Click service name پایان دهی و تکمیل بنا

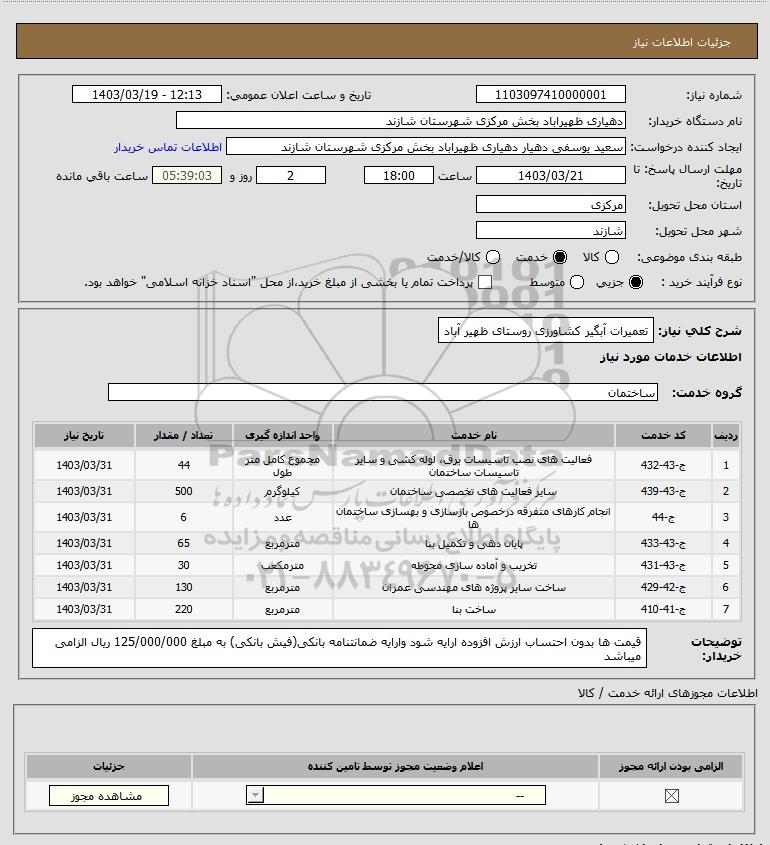point(474,543)
